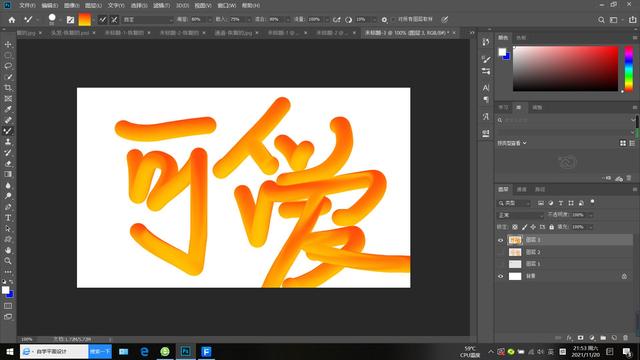The height and width of the screenshot is (360, 640).
Task: Toggle load brush after each stroke
Action: 102,20
